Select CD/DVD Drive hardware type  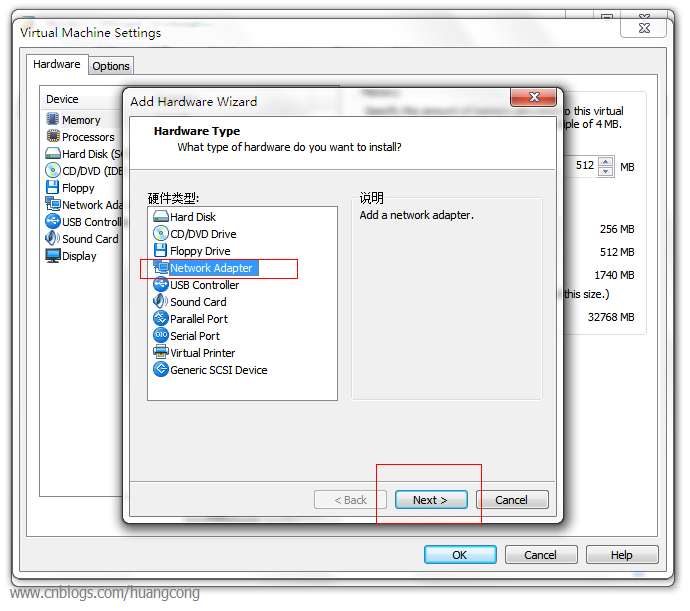click(203, 234)
